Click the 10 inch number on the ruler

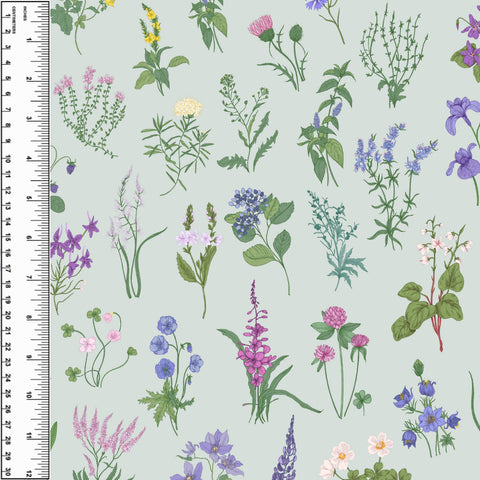tap(29, 395)
